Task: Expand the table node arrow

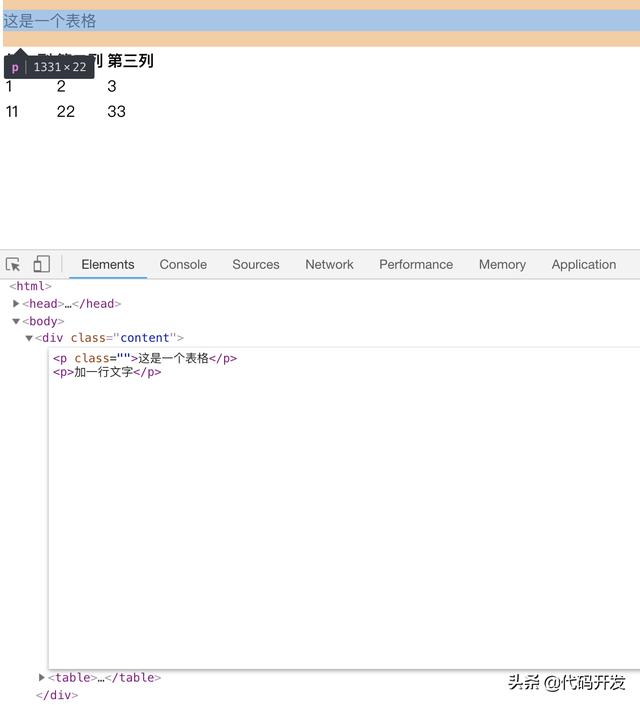Action: coord(41,677)
